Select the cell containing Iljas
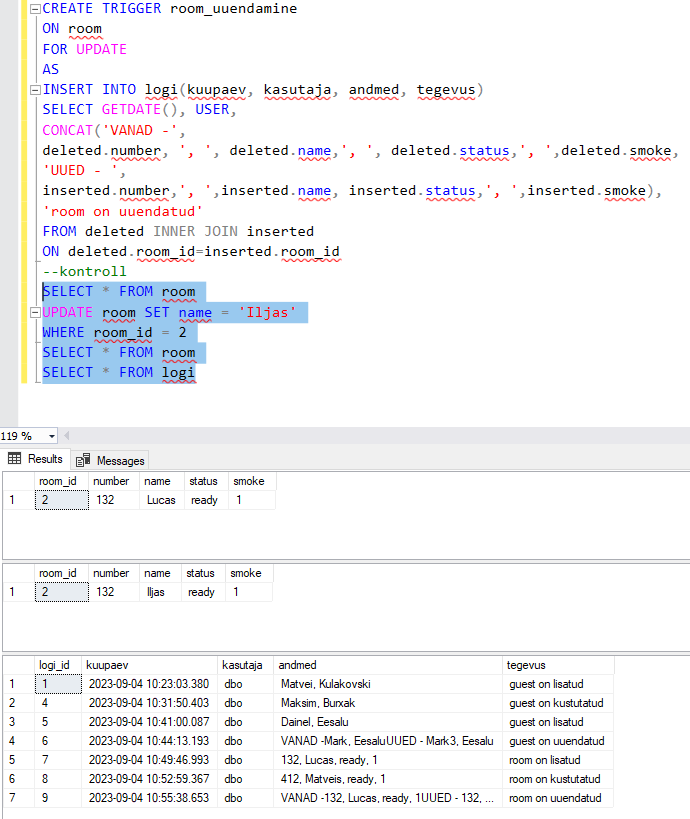 coord(160,592)
